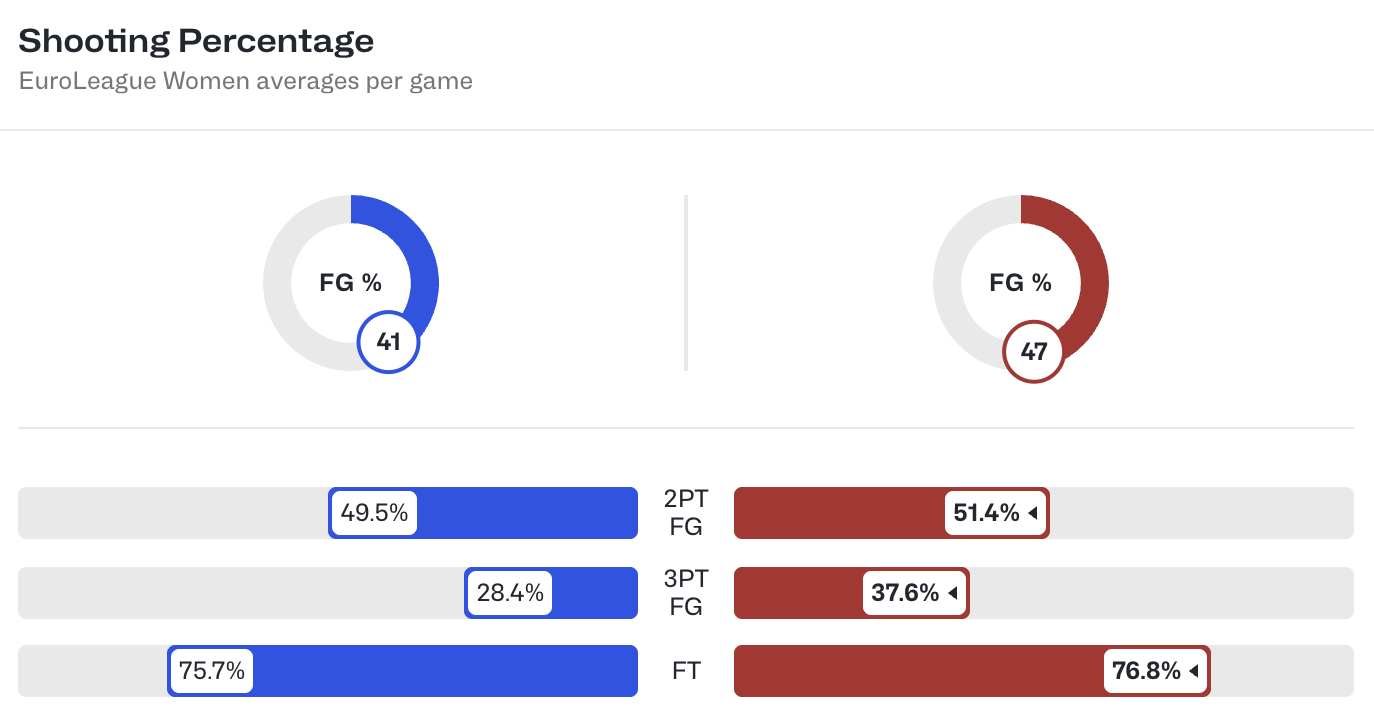The height and width of the screenshot is (716, 1374).
Task: Click the Shooting Percentage heading
Action: click(x=196, y=41)
